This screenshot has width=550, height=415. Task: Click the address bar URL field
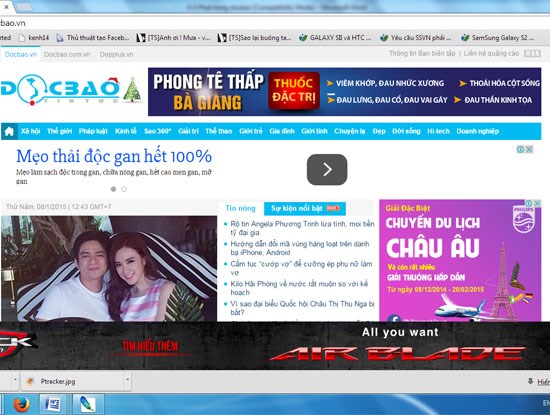point(275,23)
